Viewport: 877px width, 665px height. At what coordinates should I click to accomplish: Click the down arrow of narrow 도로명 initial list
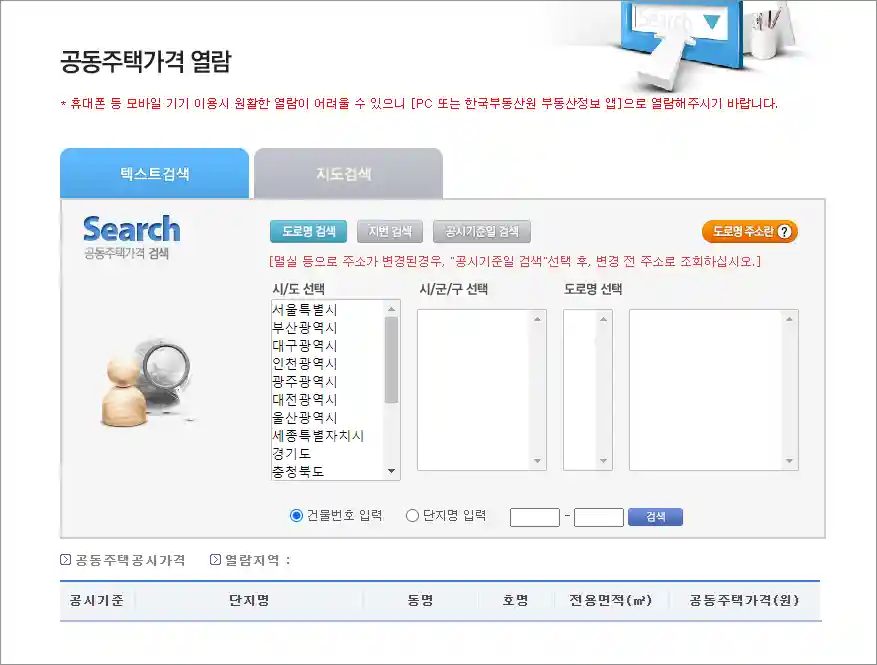point(603,461)
